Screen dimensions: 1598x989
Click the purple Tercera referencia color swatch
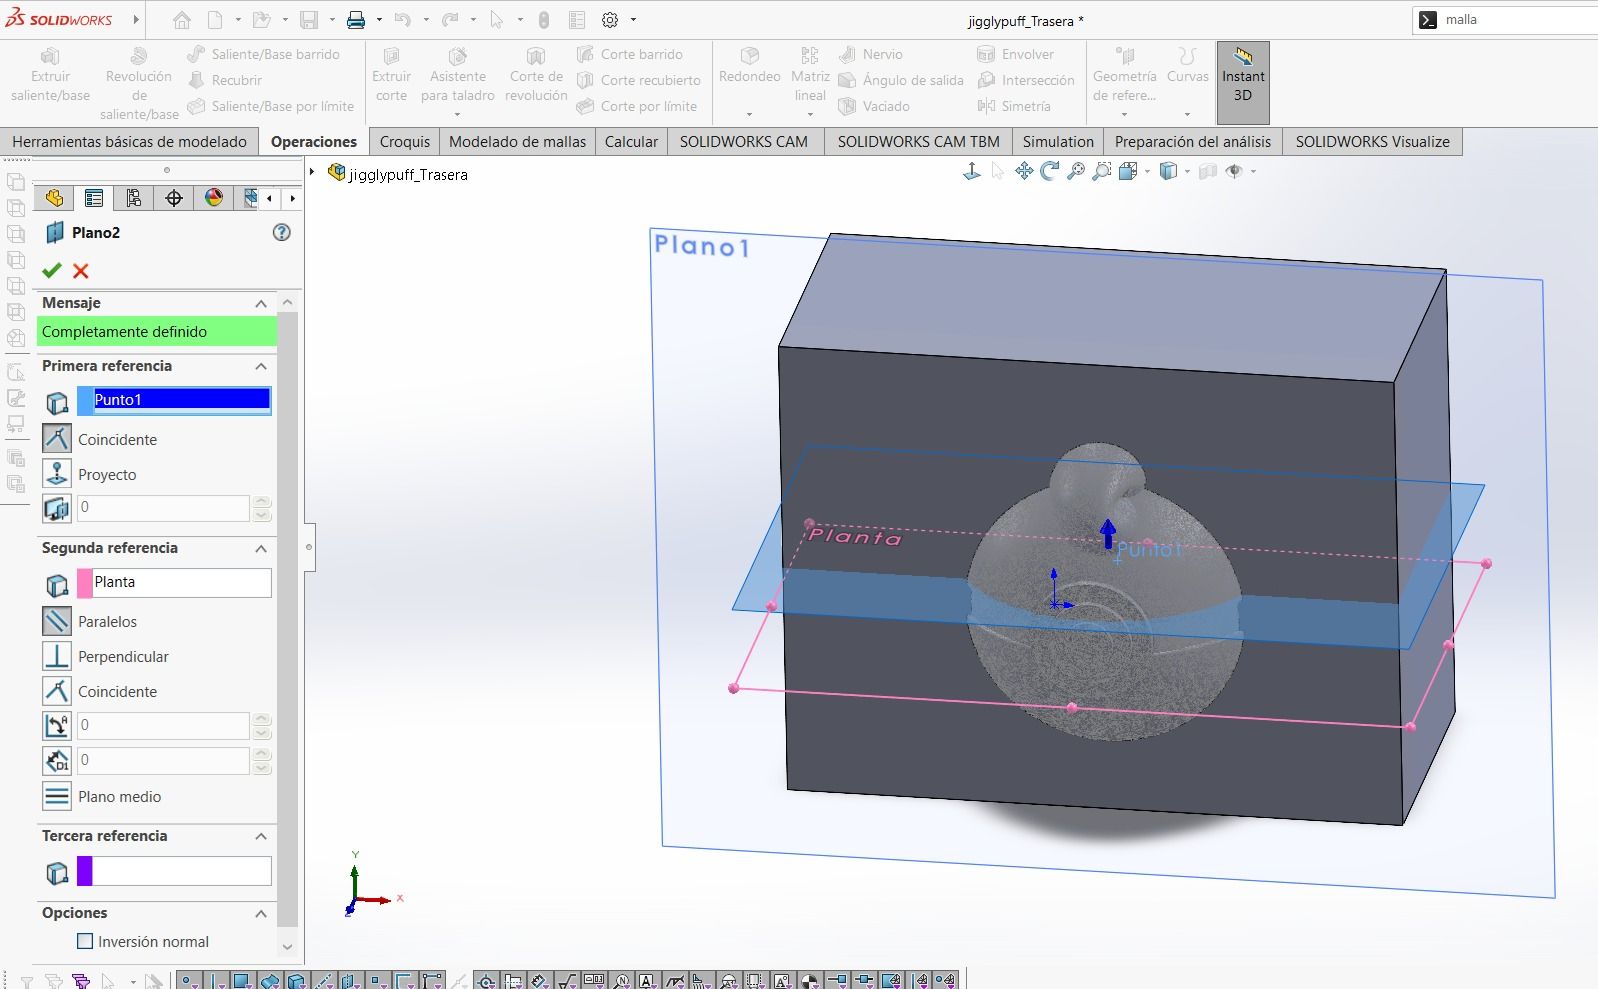[x=85, y=871]
